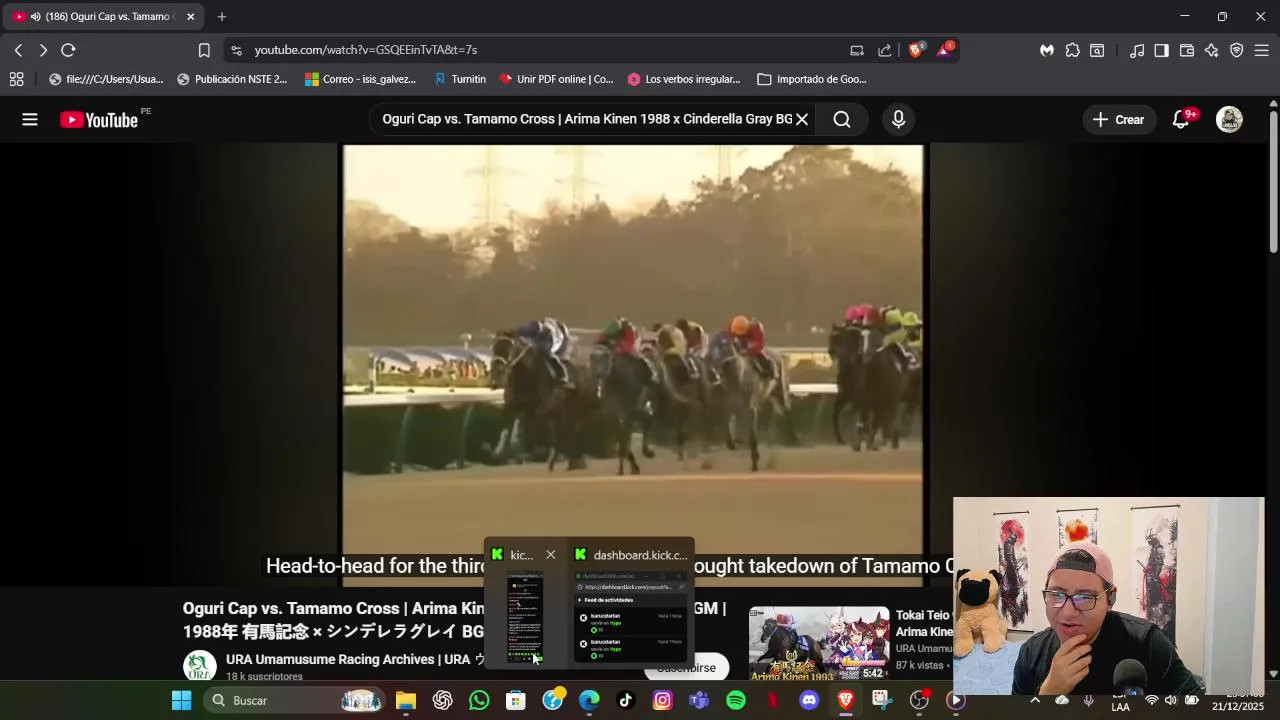The image size is (1280, 720).
Task: Open Microsoft Teams from taskbar
Action: point(699,700)
